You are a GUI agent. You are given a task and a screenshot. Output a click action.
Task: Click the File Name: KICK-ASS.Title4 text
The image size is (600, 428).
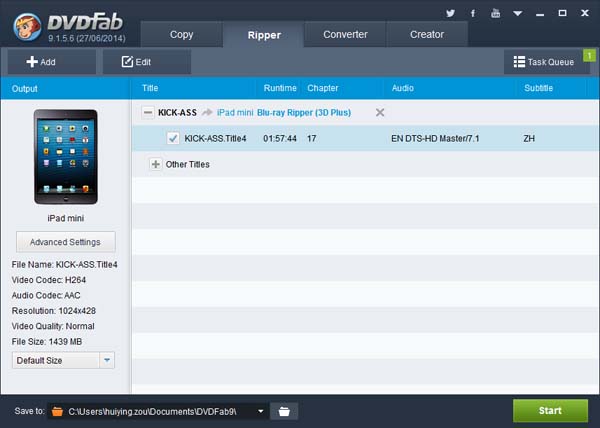64,265
